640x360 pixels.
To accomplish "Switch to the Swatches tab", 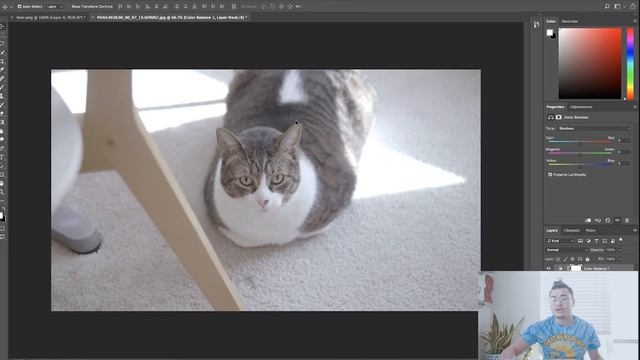I will coord(570,21).
